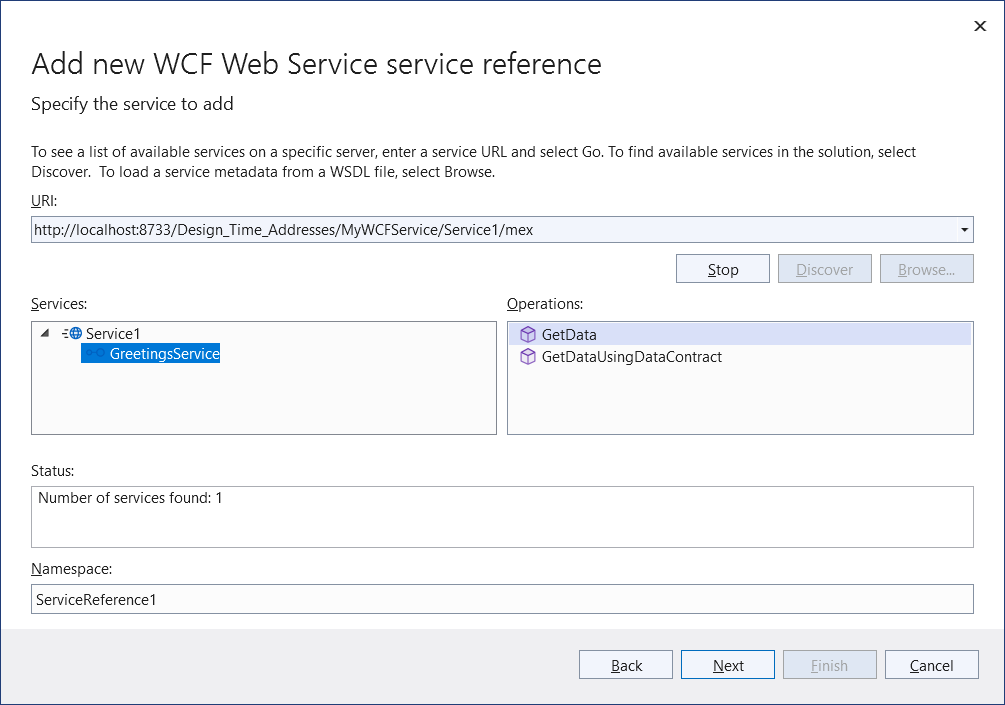
Task: Cancel the service reference wizard
Action: 931,664
